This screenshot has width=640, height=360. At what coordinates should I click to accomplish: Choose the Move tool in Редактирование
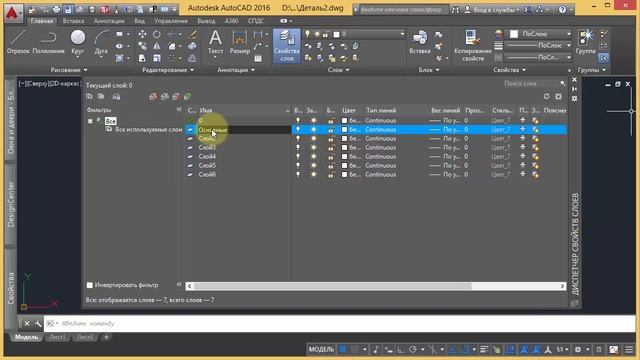click(142, 34)
